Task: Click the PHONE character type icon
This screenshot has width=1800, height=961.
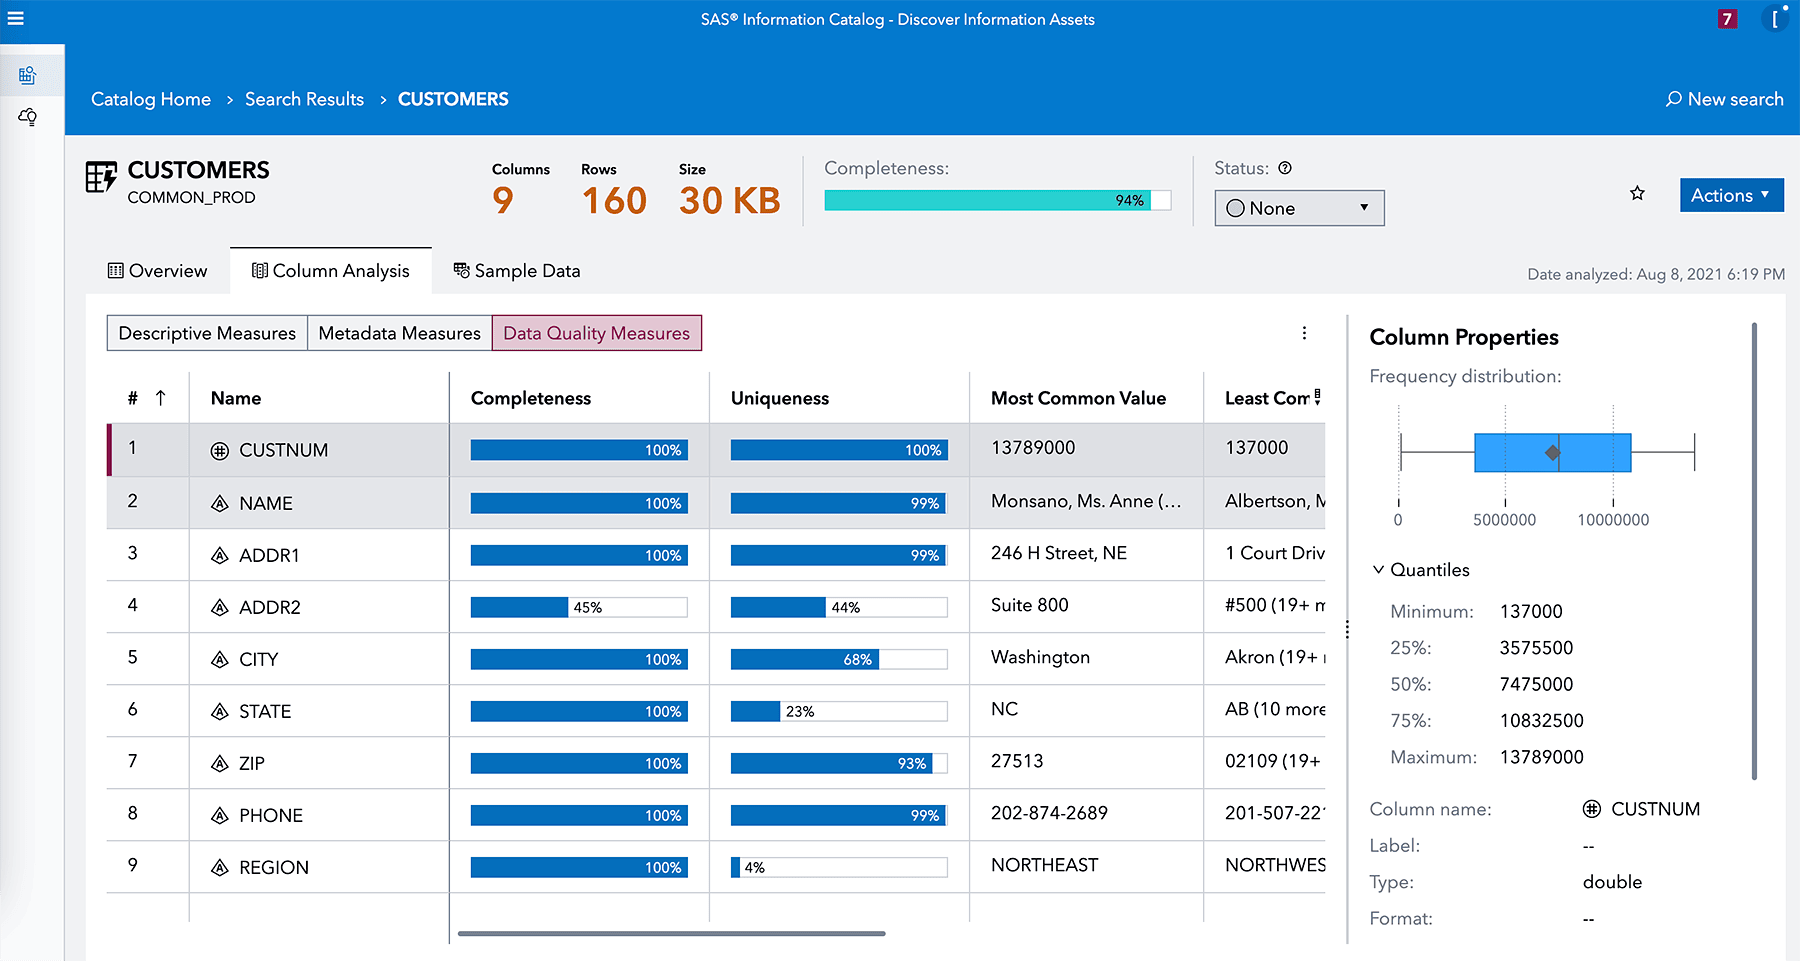Action: [220, 816]
